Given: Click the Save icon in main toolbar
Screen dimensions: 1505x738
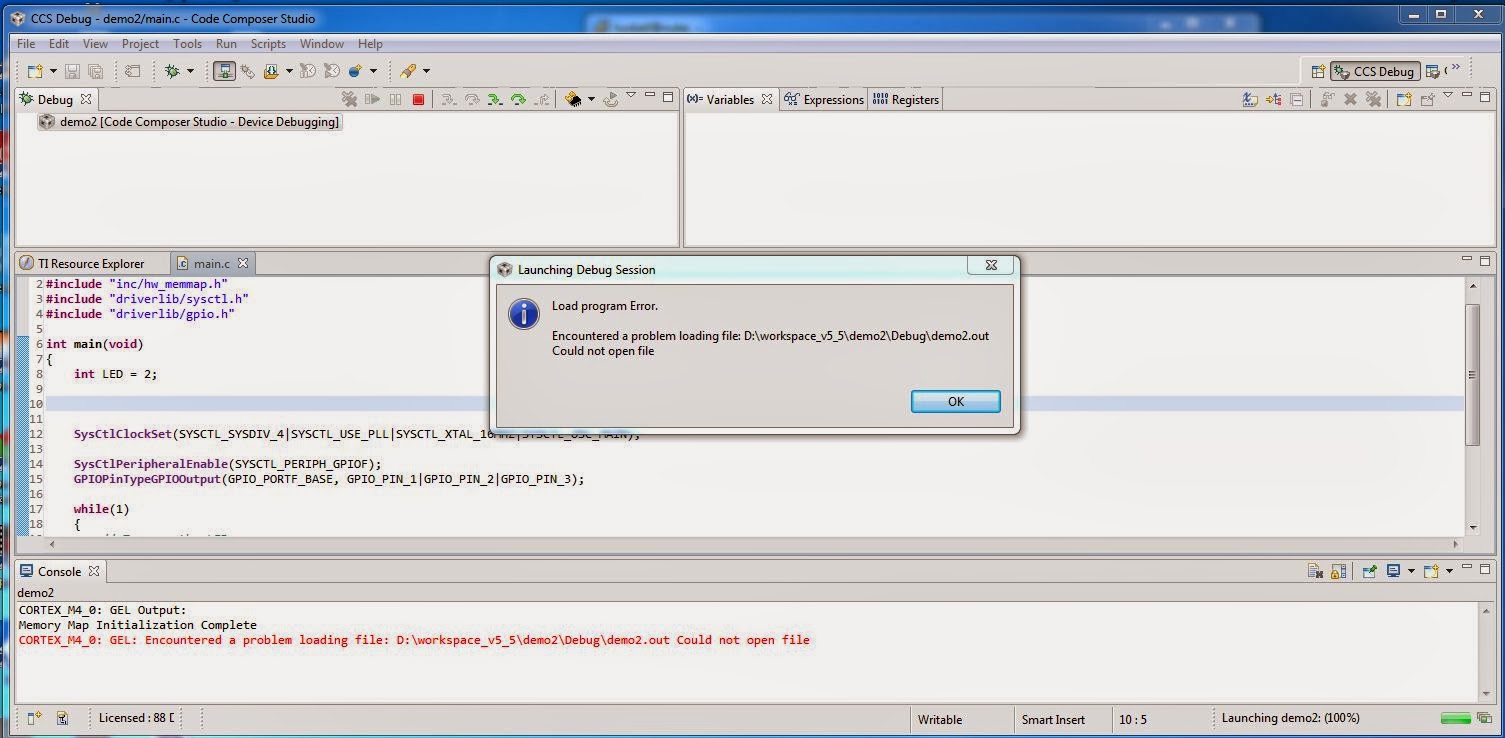Looking at the screenshot, I should pos(72,71).
